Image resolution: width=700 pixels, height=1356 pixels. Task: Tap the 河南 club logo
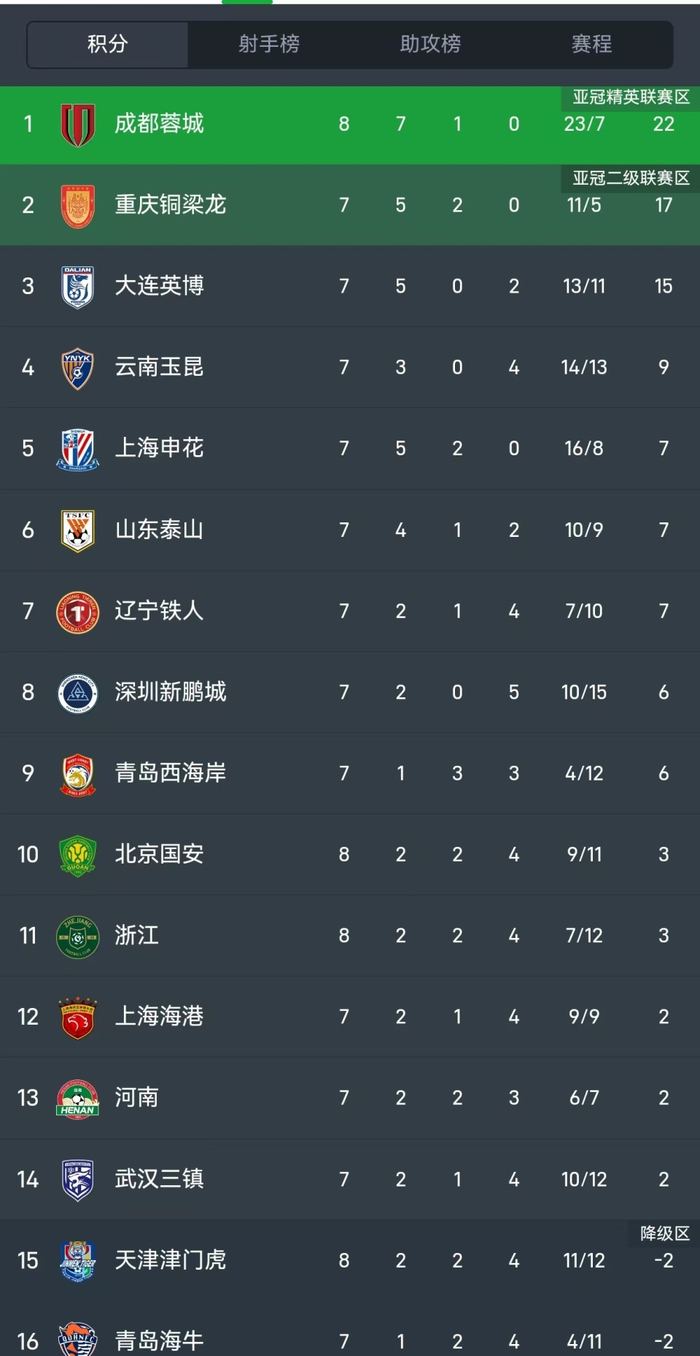pyautogui.click(x=78, y=1098)
